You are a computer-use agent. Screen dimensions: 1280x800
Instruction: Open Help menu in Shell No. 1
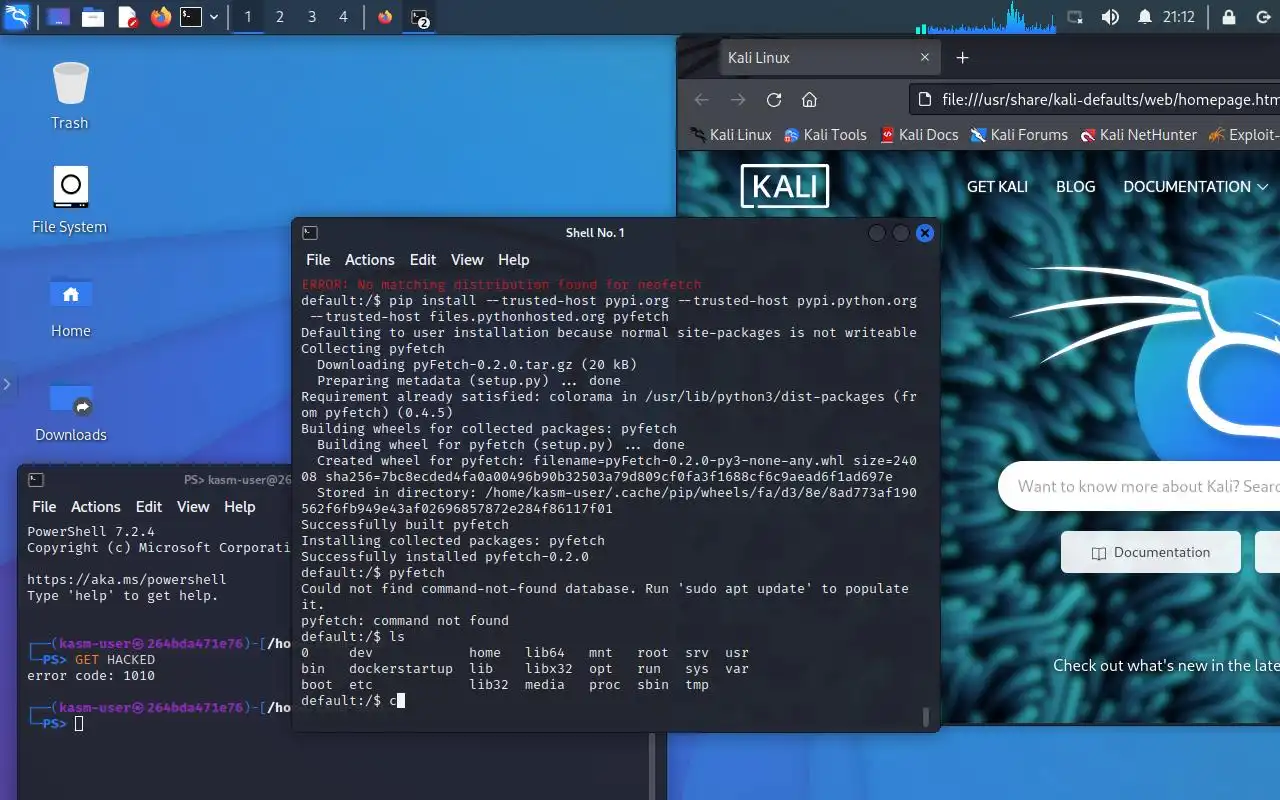514,259
